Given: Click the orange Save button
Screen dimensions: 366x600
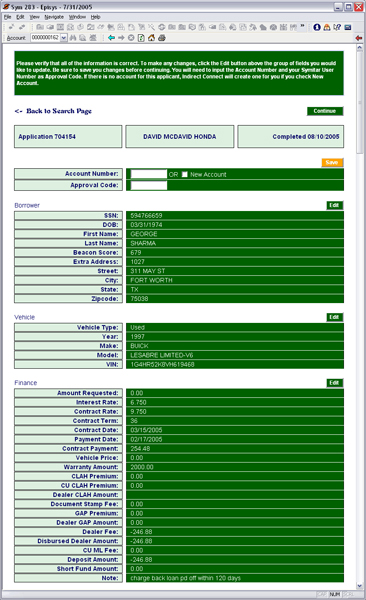Looking at the screenshot, I should point(332,162).
